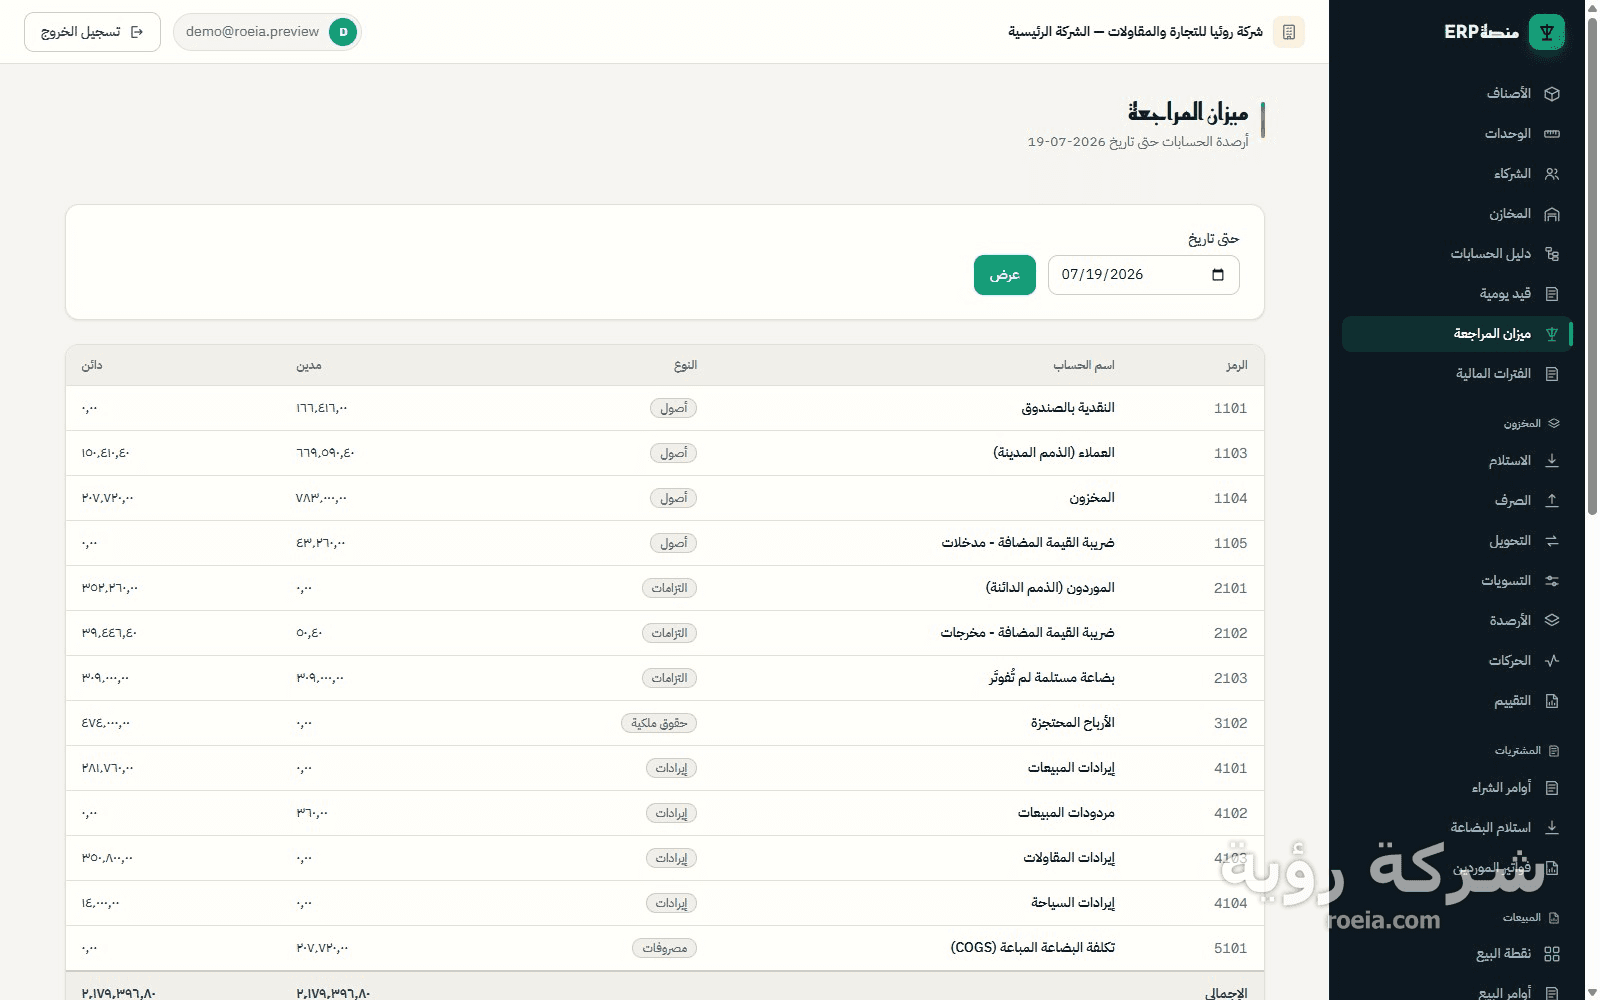Go to المخازن menu item
The height and width of the screenshot is (1000, 1600).
1457,214
